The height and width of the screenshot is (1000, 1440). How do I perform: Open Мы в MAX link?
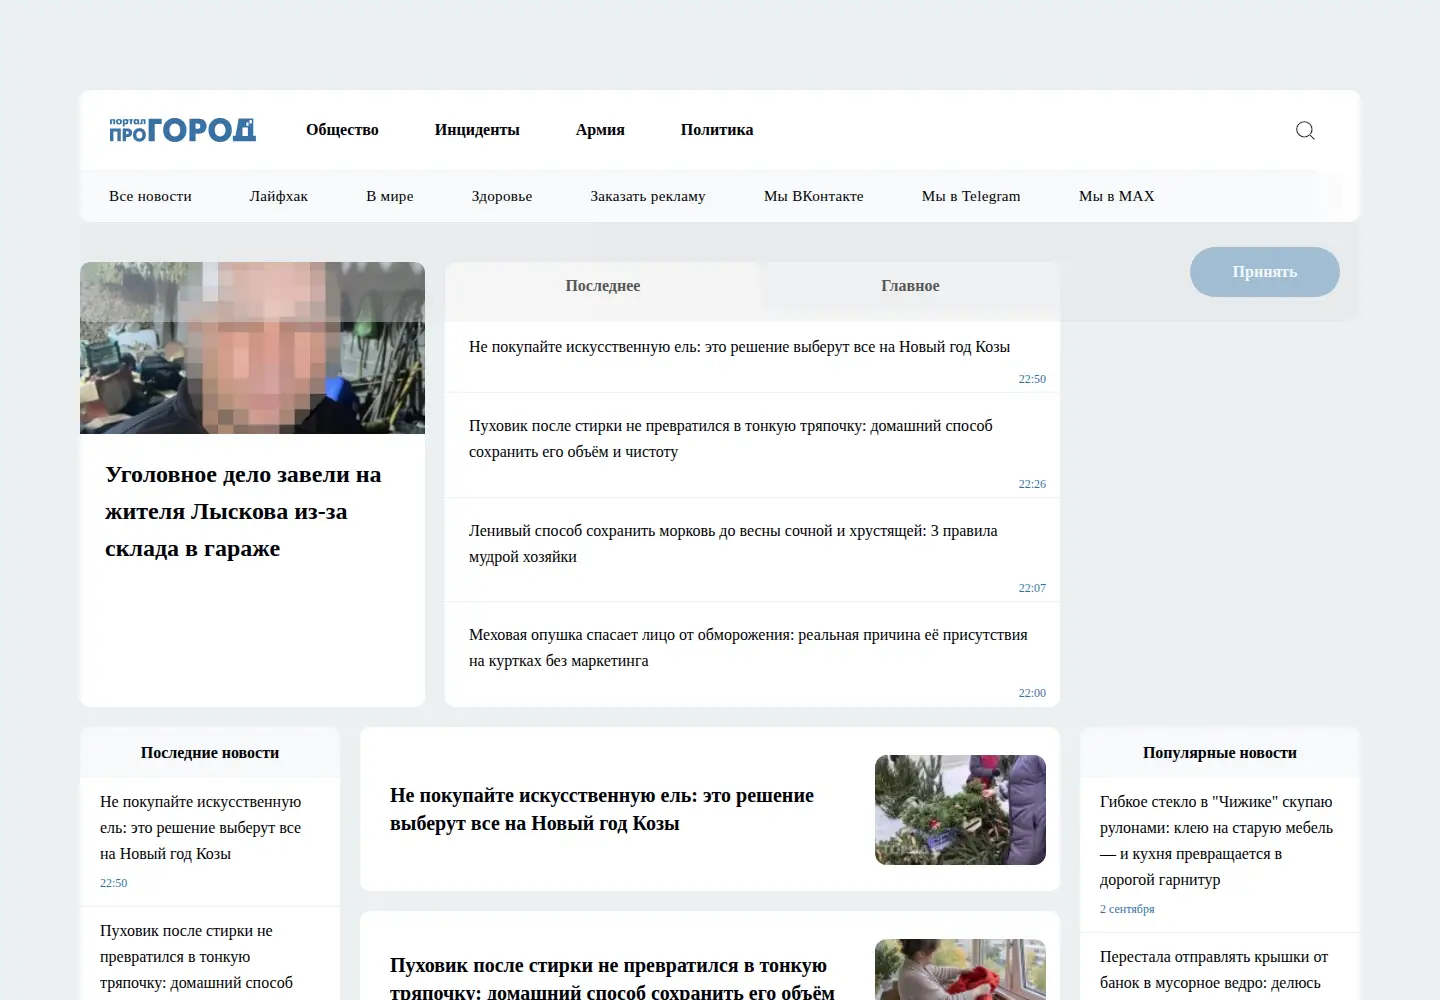coord(1117,196)
